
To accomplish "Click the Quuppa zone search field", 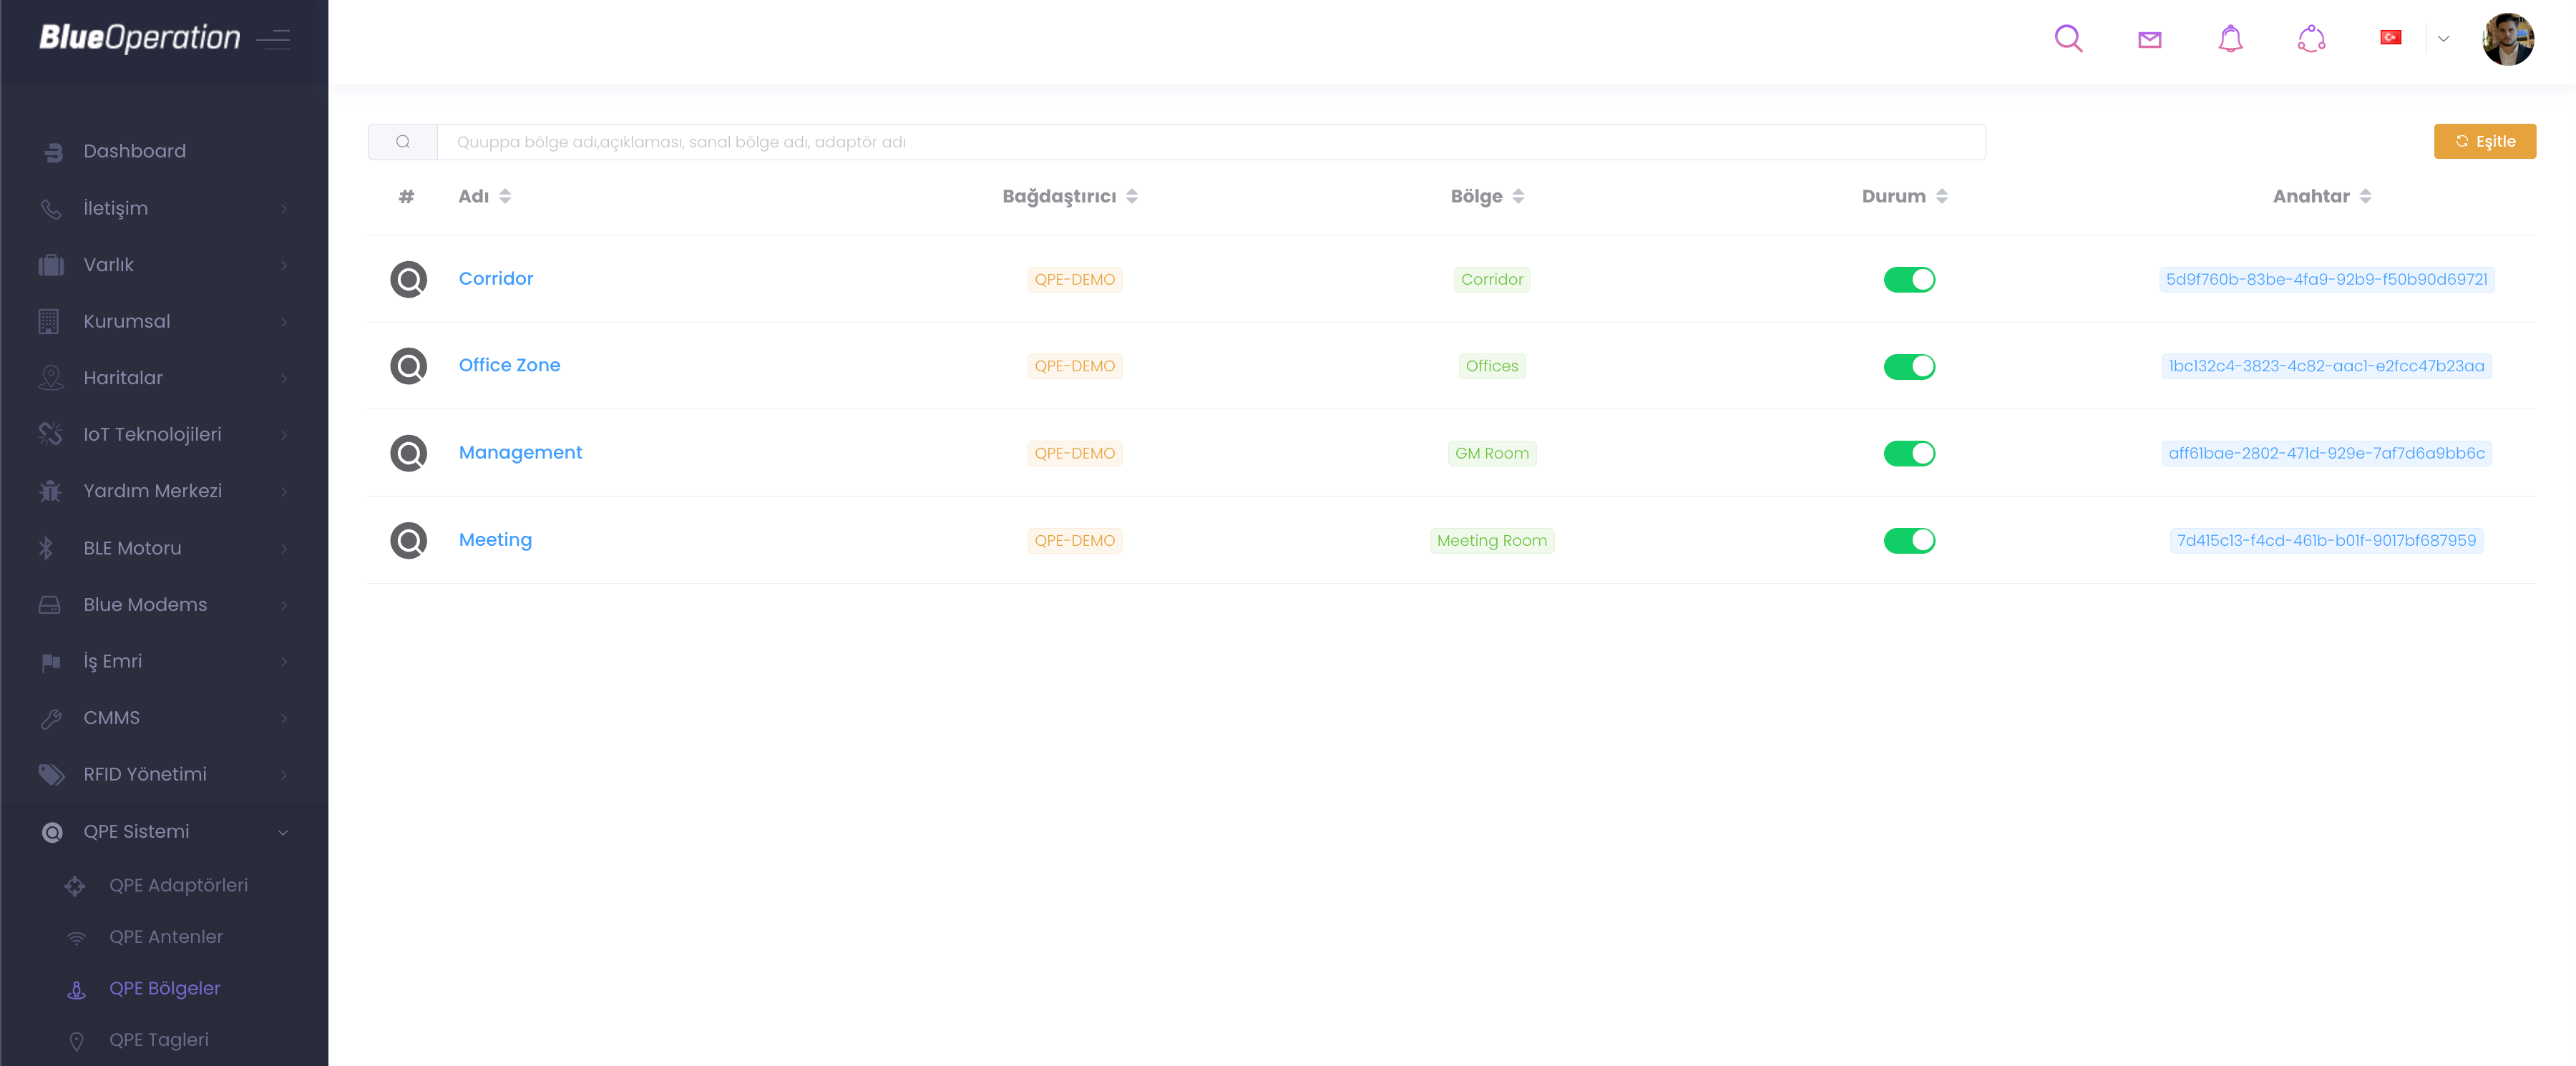I will pyautogui.click(x=1210, y=142).
